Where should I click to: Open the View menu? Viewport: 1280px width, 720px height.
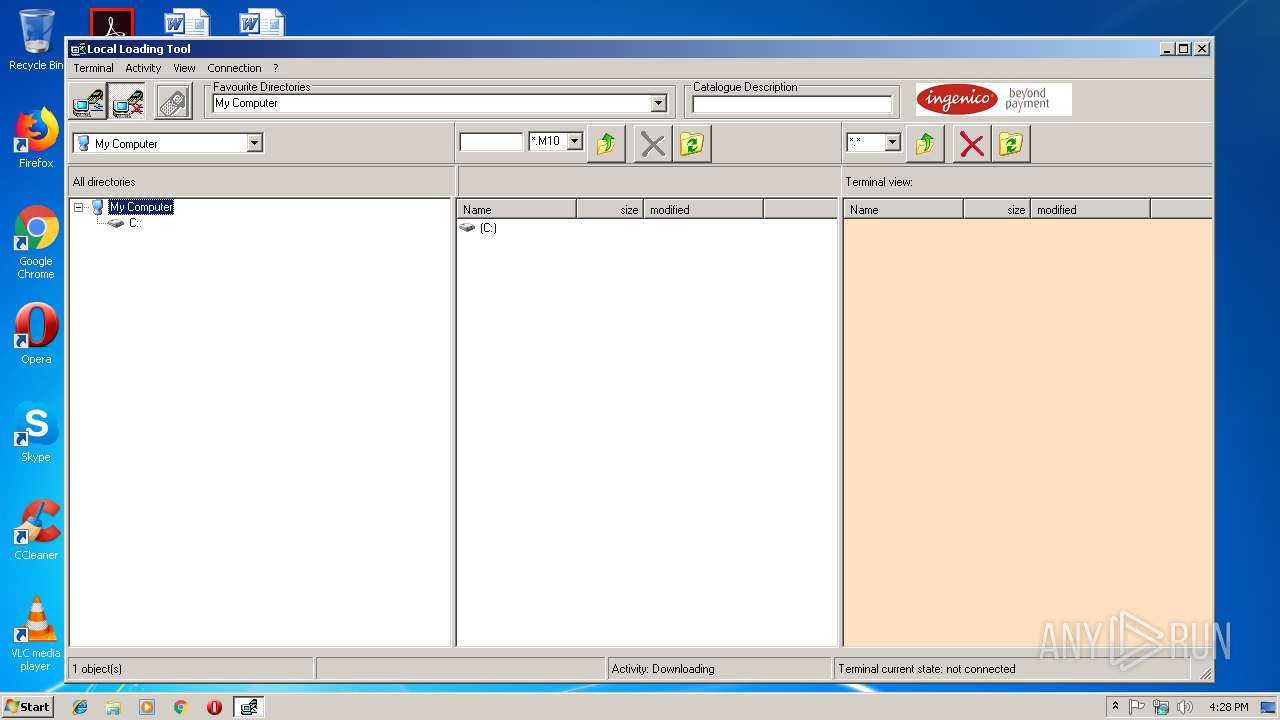coord(184,68)
